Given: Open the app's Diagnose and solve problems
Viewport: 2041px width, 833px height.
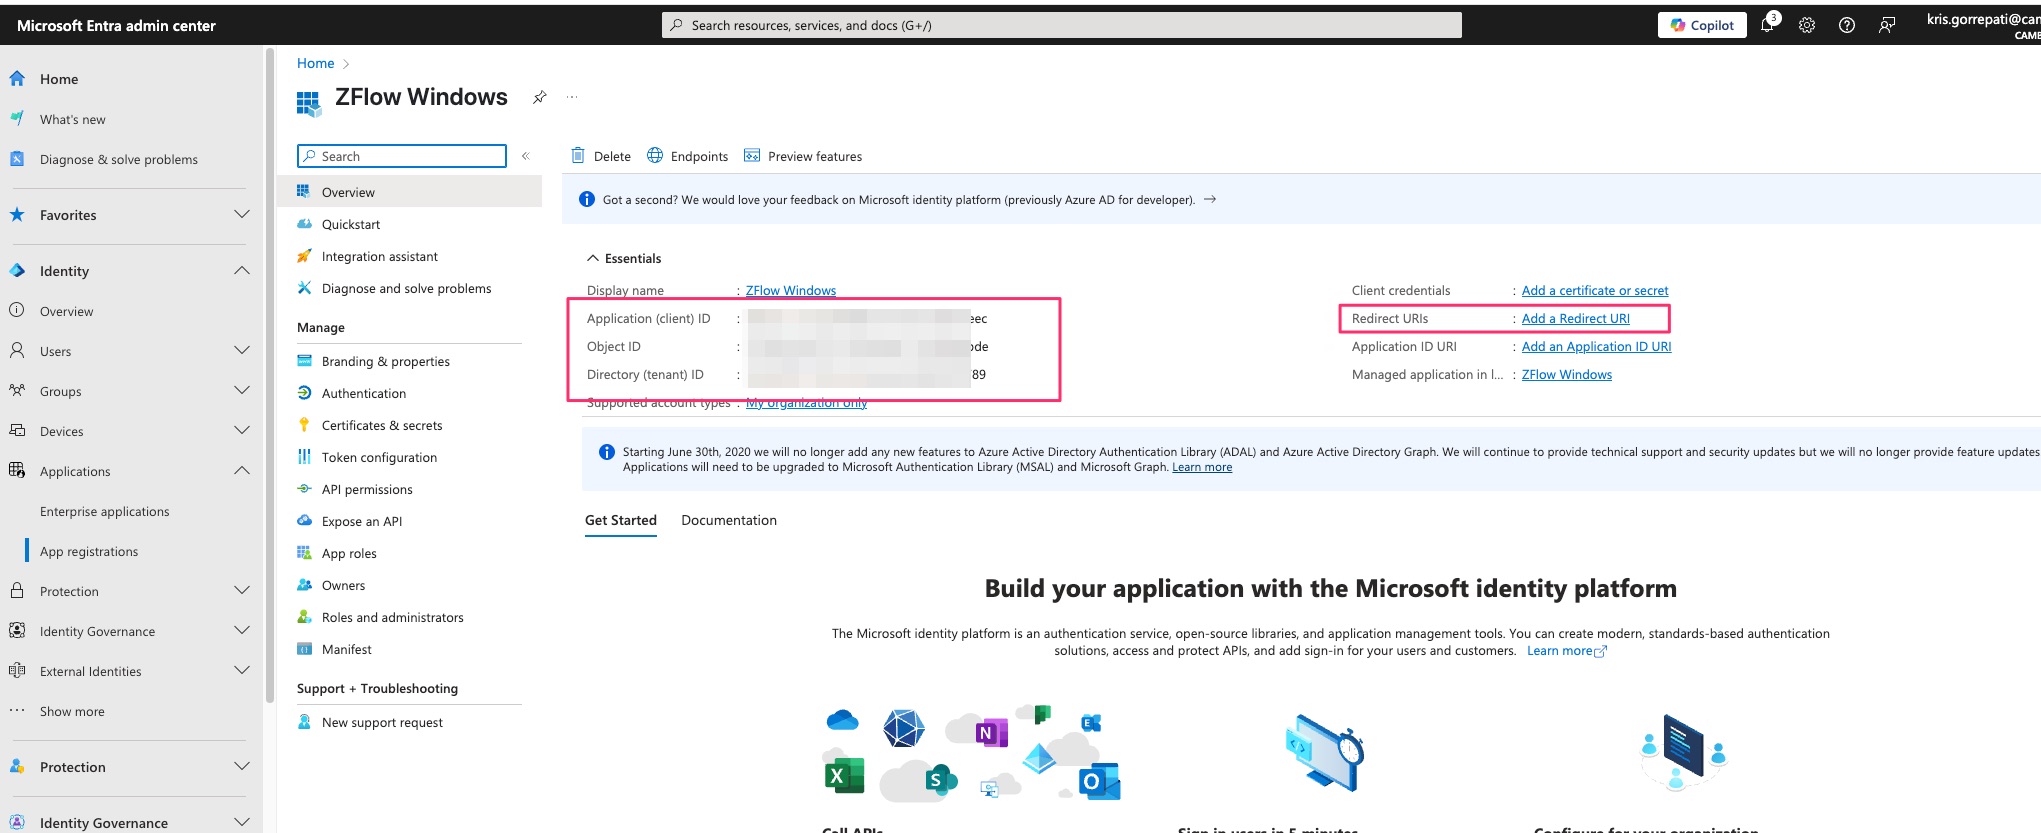Looking at the screenshot, I should [x=409, y=288].
